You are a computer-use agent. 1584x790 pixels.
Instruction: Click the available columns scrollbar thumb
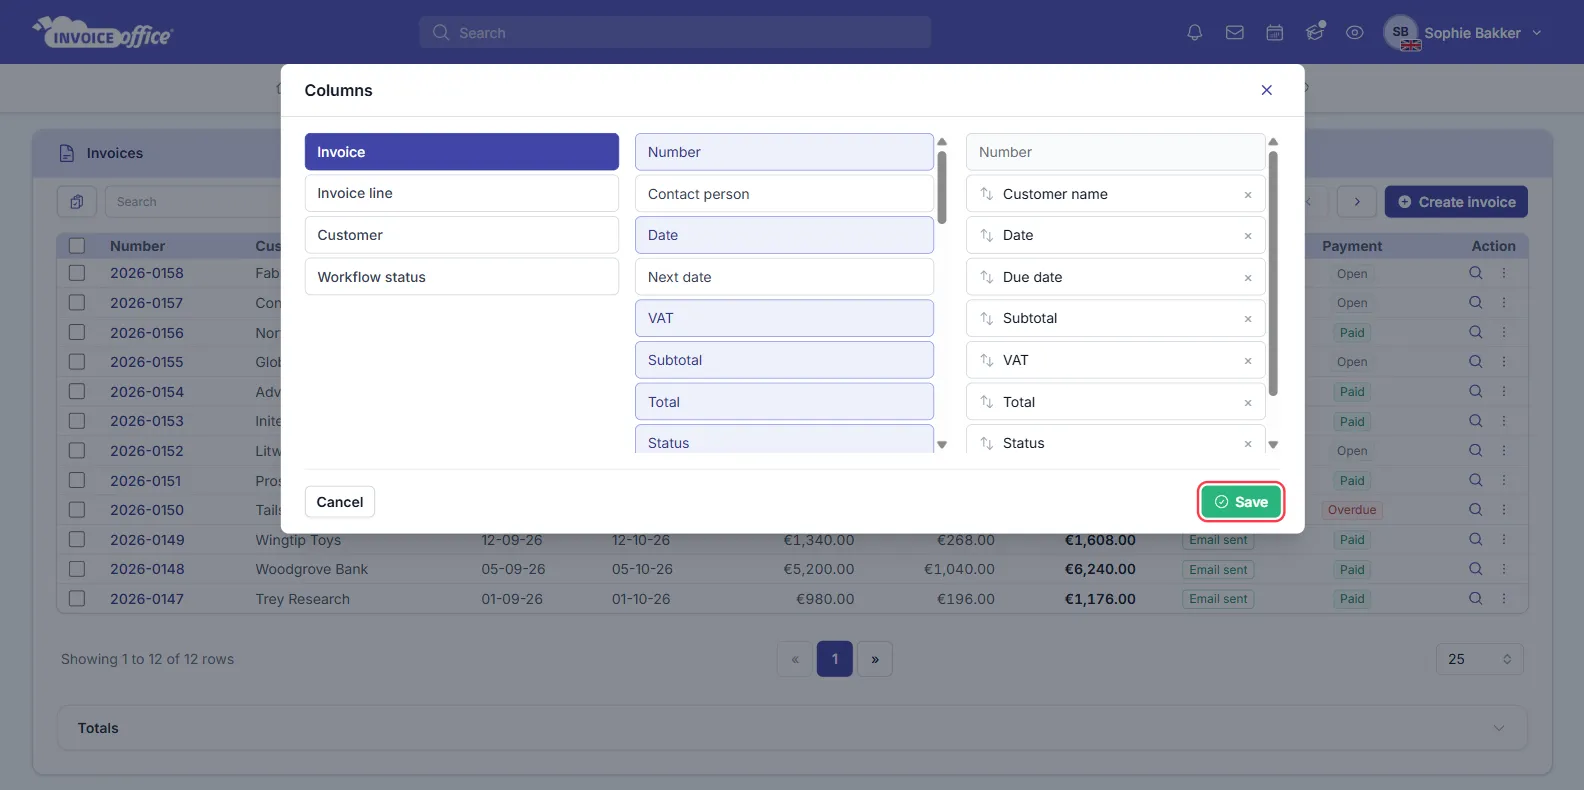[942, 187]
